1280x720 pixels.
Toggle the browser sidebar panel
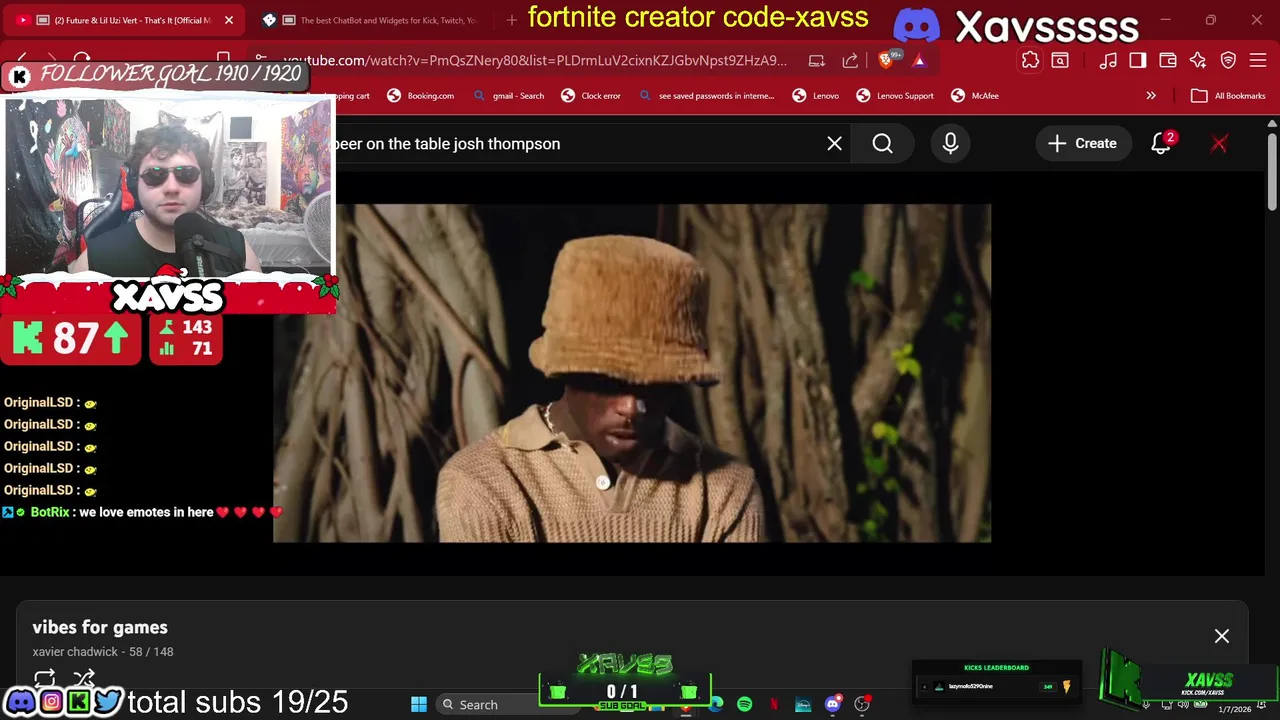click(x=1138, y=61)
